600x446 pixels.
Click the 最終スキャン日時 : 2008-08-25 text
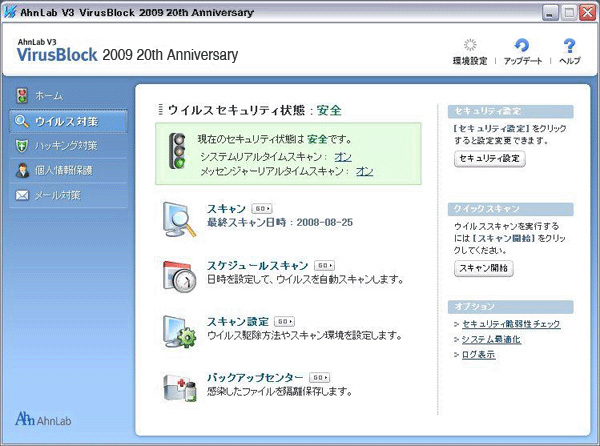(280, 223)
